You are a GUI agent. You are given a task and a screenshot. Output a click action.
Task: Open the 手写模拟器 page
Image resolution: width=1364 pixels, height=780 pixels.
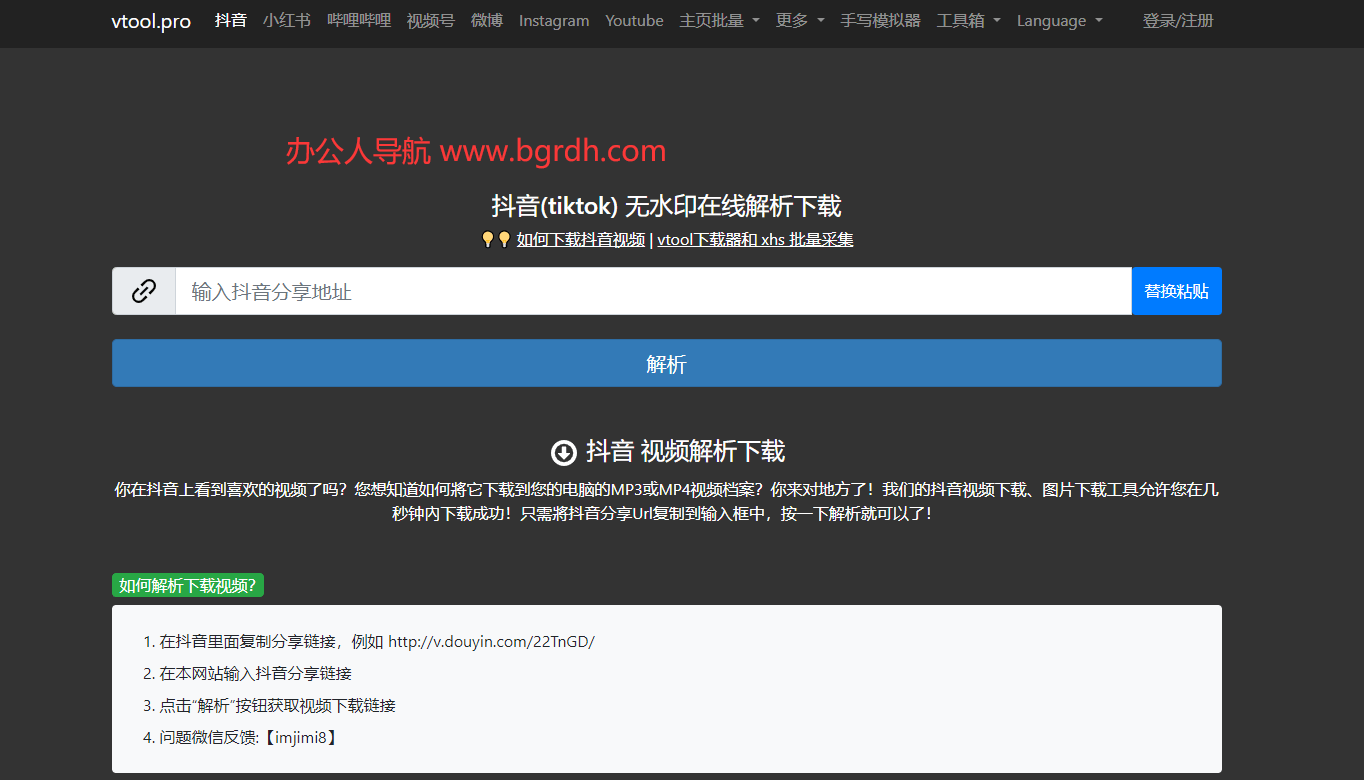880,20
